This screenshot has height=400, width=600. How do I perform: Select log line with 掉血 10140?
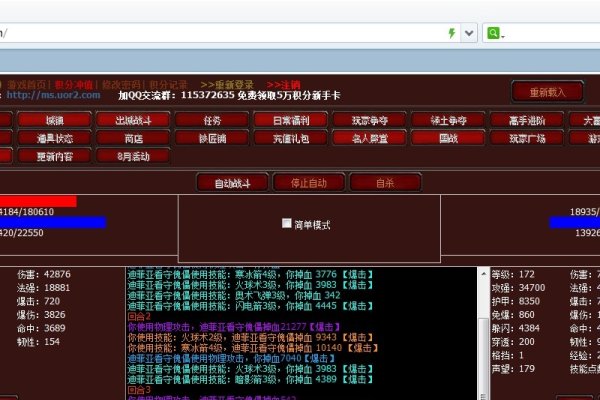253,348
